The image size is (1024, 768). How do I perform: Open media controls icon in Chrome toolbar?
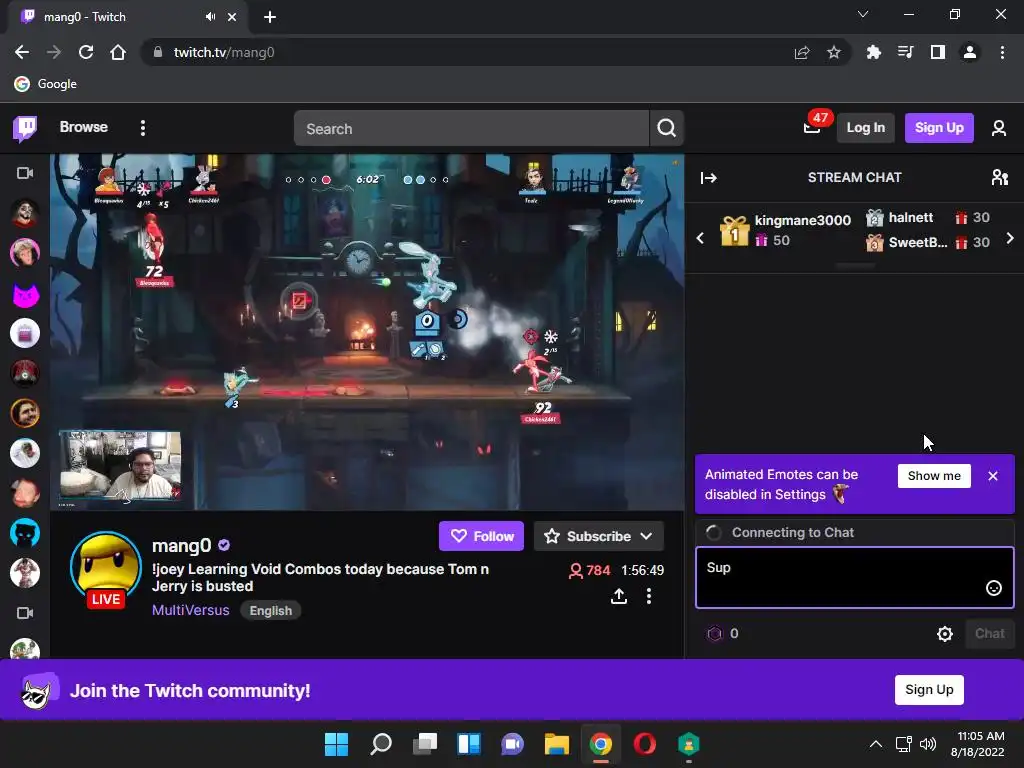(905, 52)
